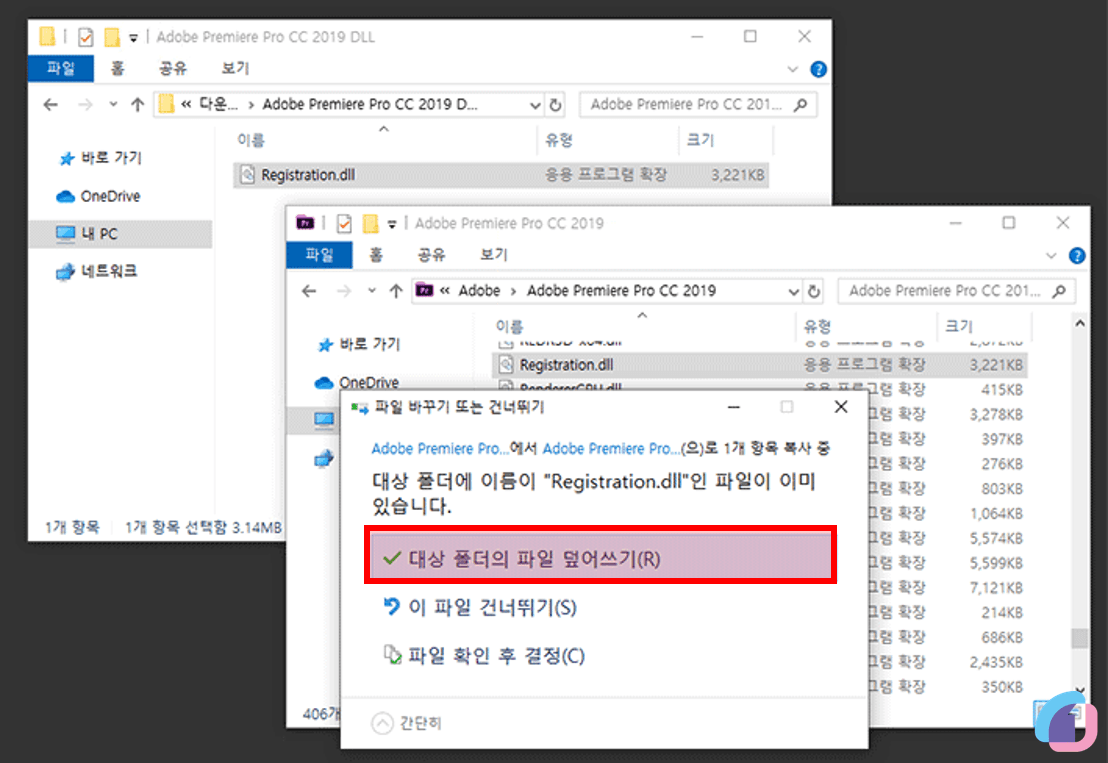The width and height of the screenshot is (1108, 763).
Task: Expand ribbon chevron in Premiere window
Action: tap(1051, 256)
